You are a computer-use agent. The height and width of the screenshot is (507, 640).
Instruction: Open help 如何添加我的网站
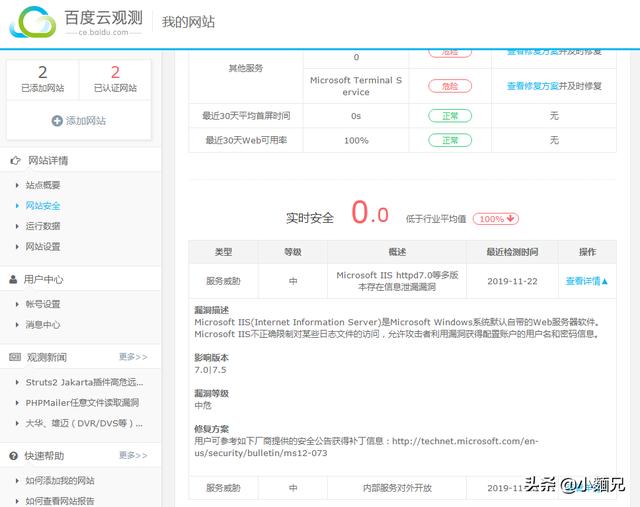tap(60, 480)
